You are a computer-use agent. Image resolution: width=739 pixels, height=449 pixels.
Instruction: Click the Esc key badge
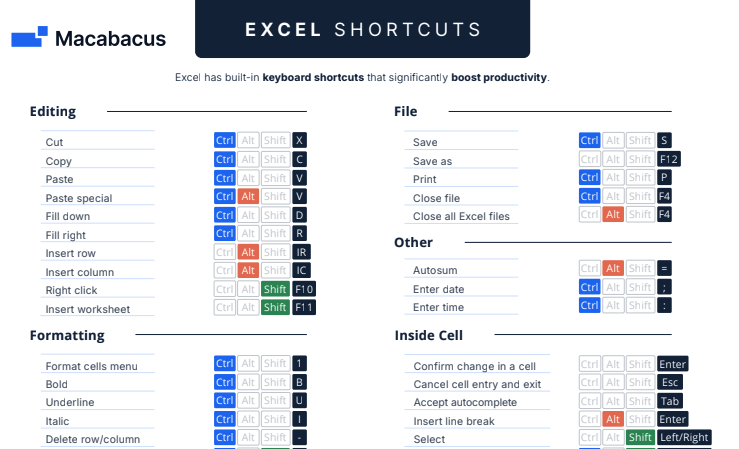670,383
